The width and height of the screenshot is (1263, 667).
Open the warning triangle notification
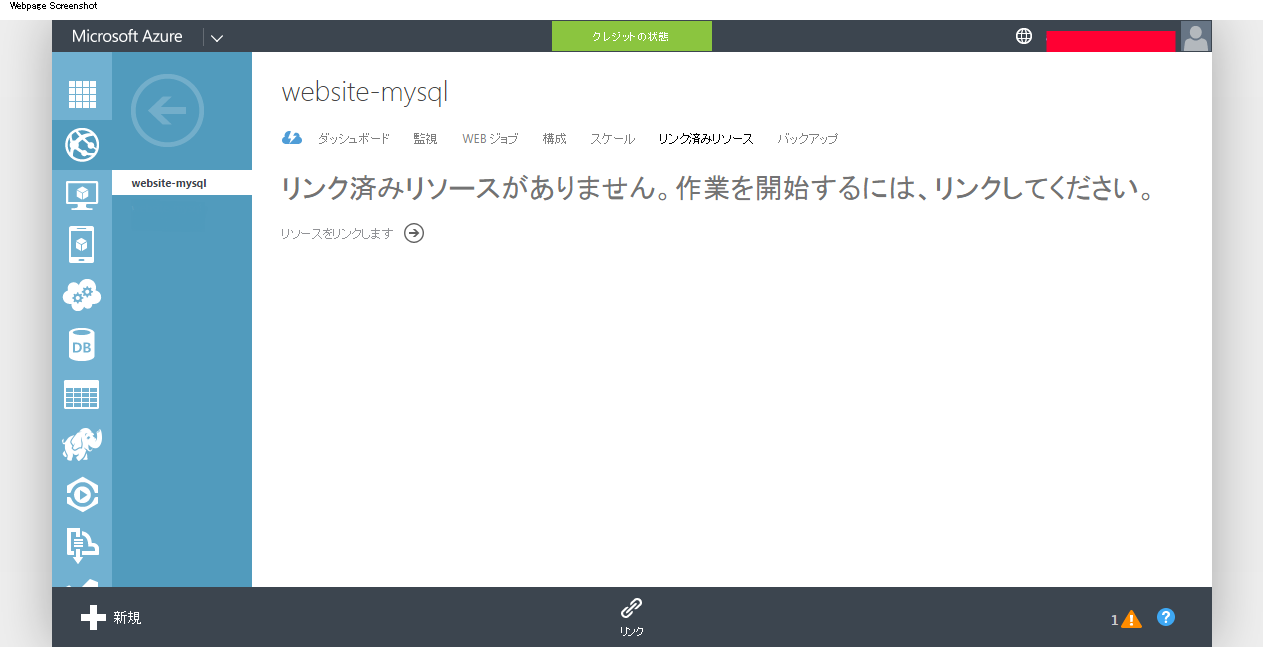click(1131, 618)
